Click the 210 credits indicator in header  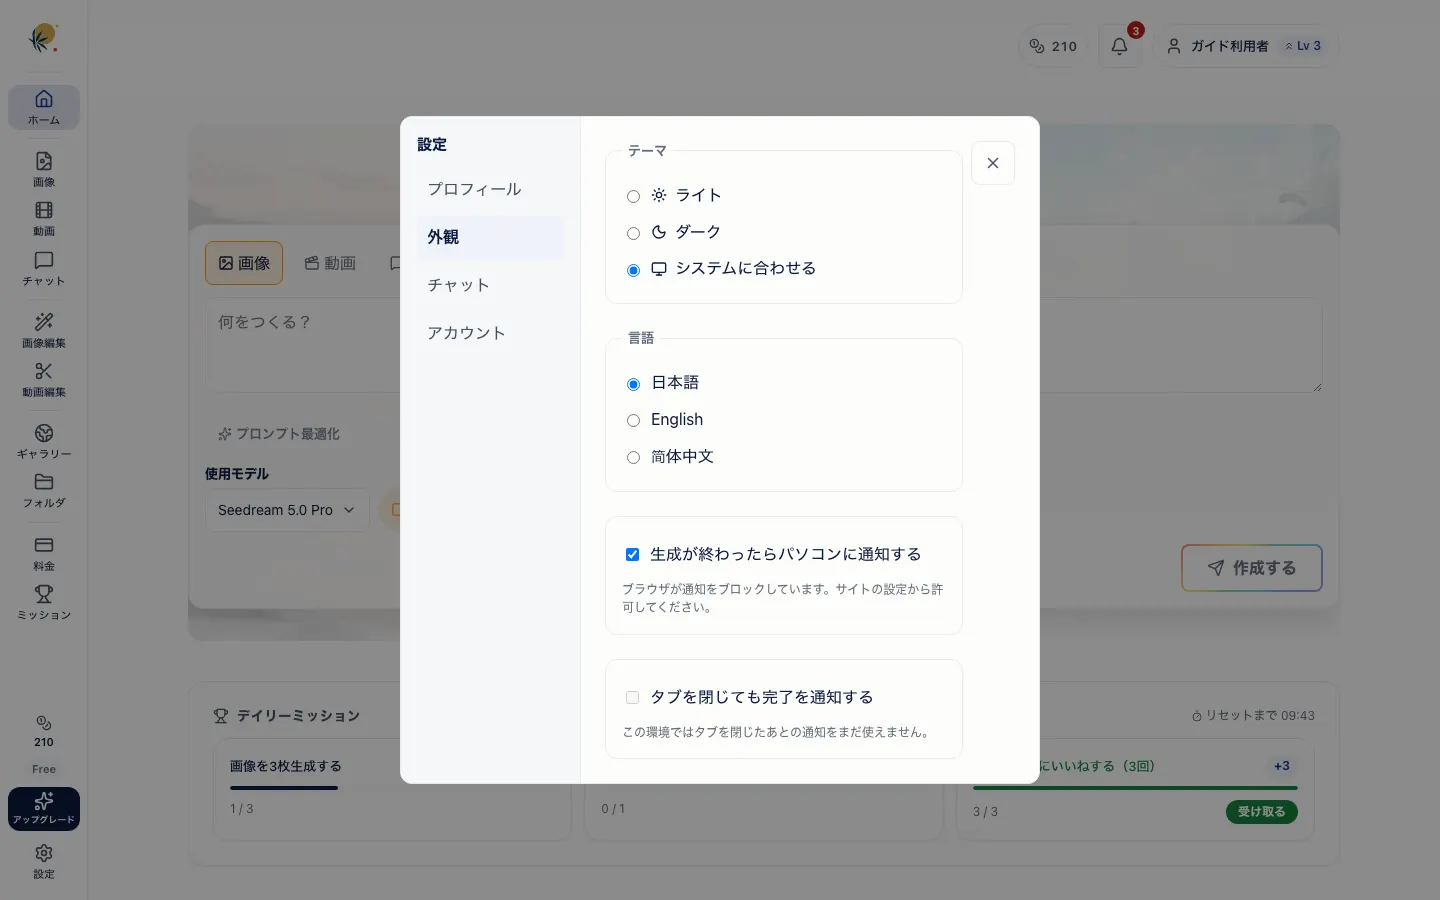tap(1053, 46)
